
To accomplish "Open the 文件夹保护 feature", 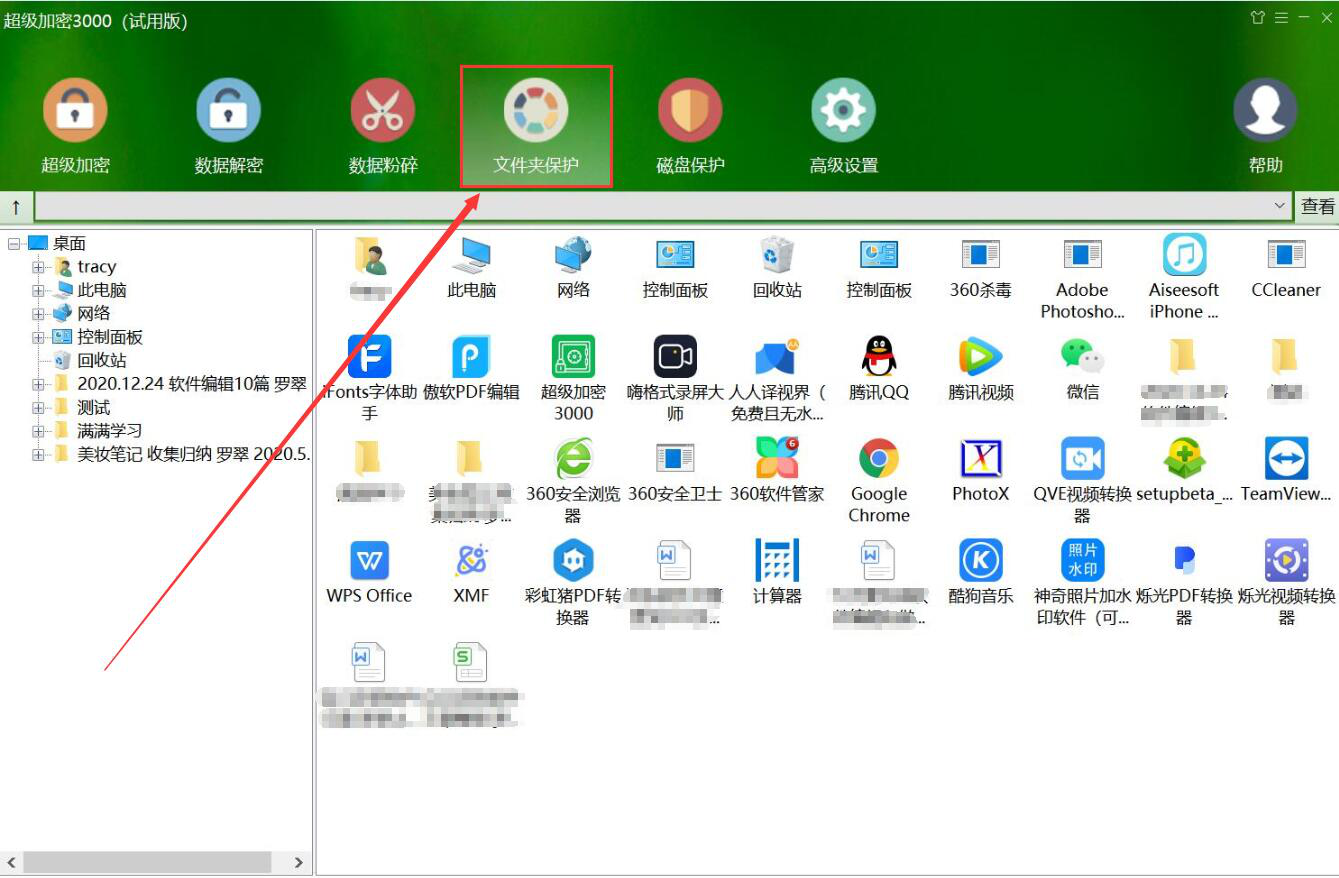I will pos(536,126).
